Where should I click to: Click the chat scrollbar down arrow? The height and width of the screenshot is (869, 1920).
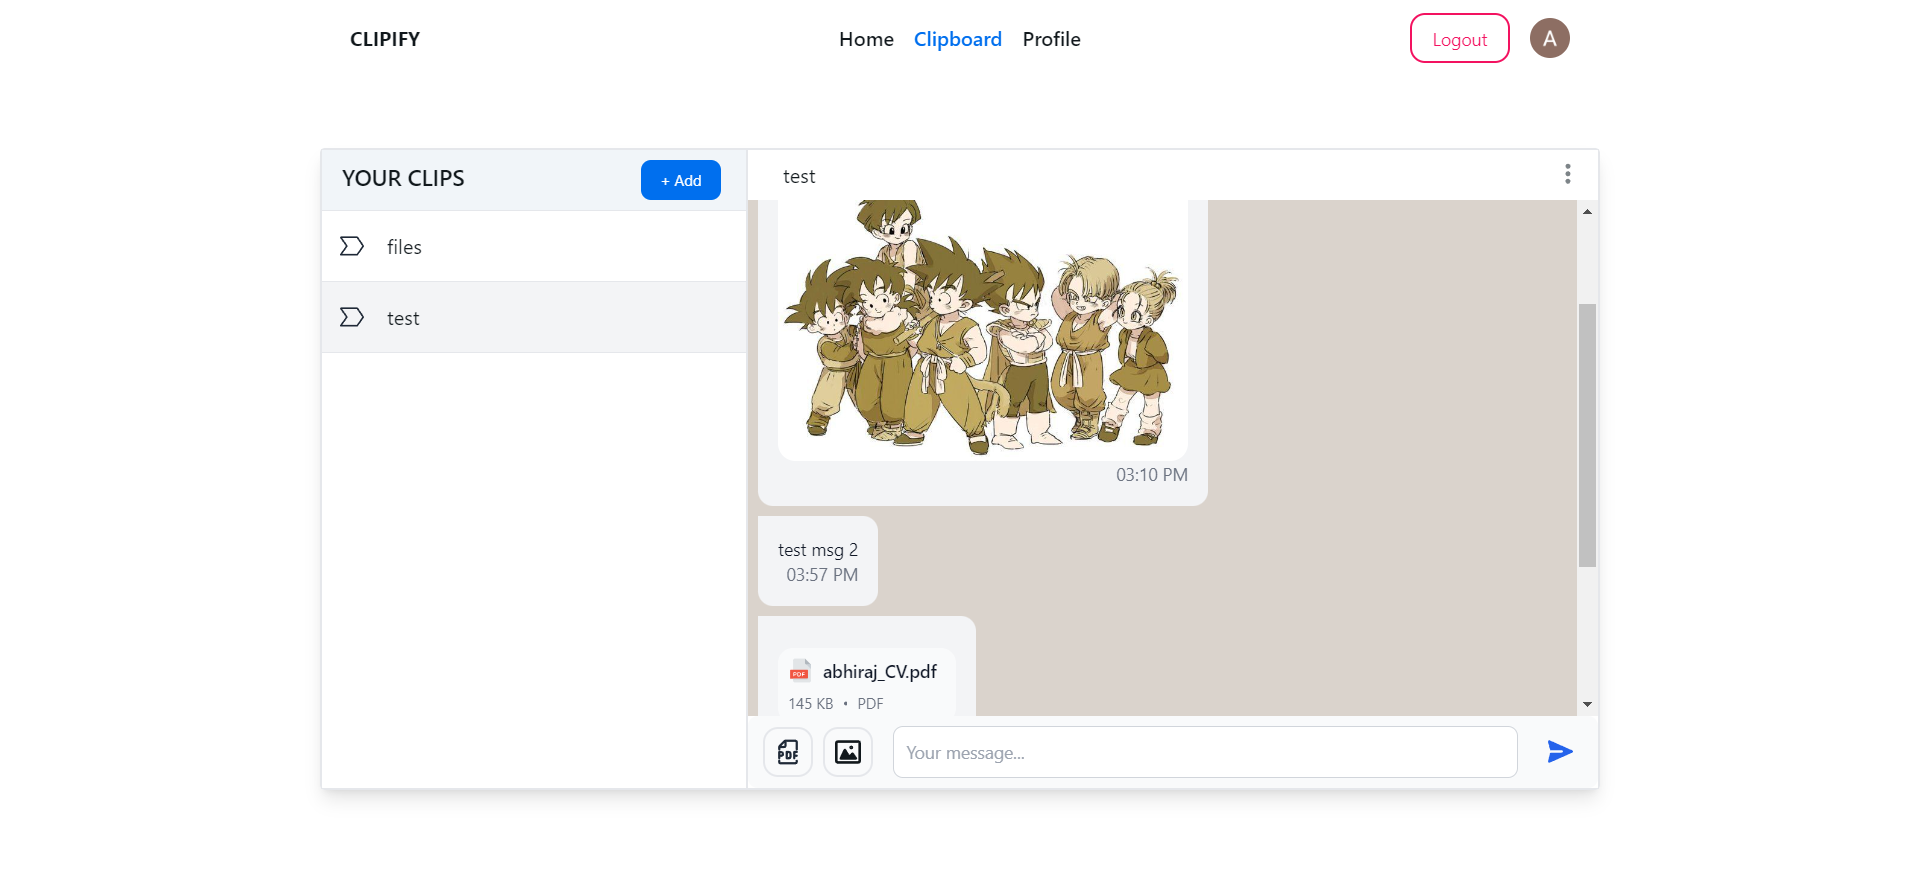coord(1587,704)
